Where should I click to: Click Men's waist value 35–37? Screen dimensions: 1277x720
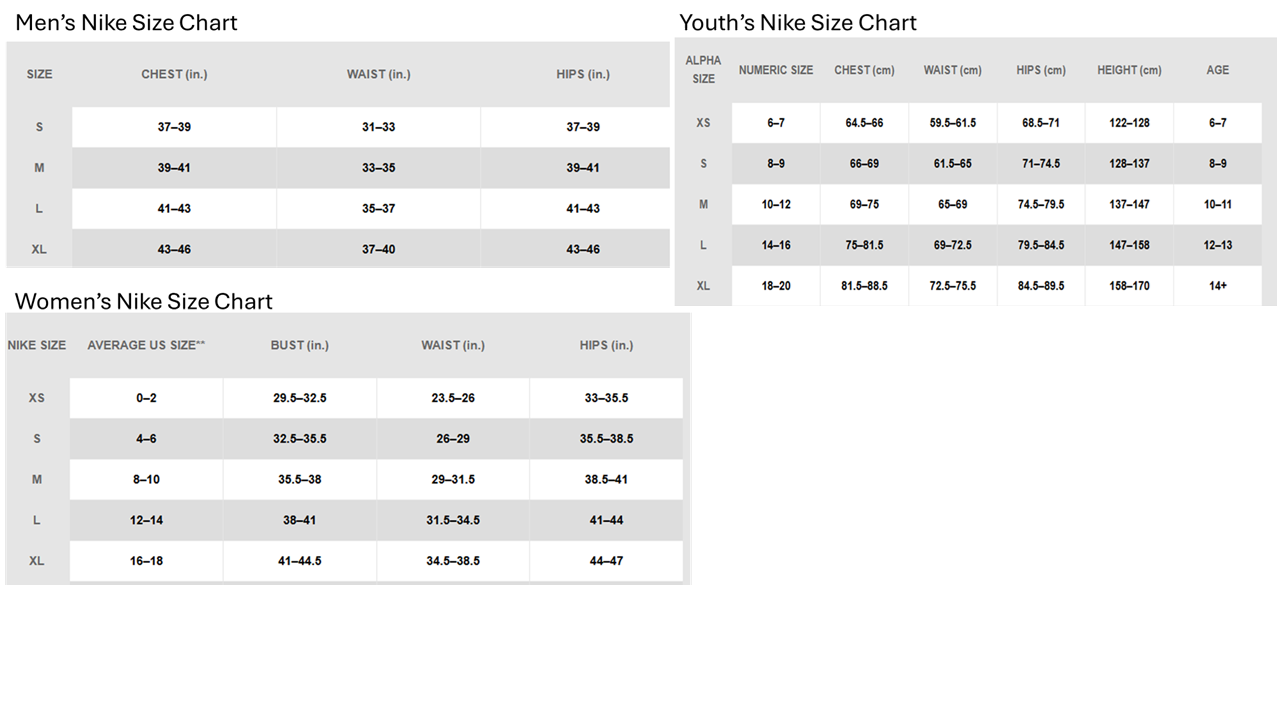(378, 209)
